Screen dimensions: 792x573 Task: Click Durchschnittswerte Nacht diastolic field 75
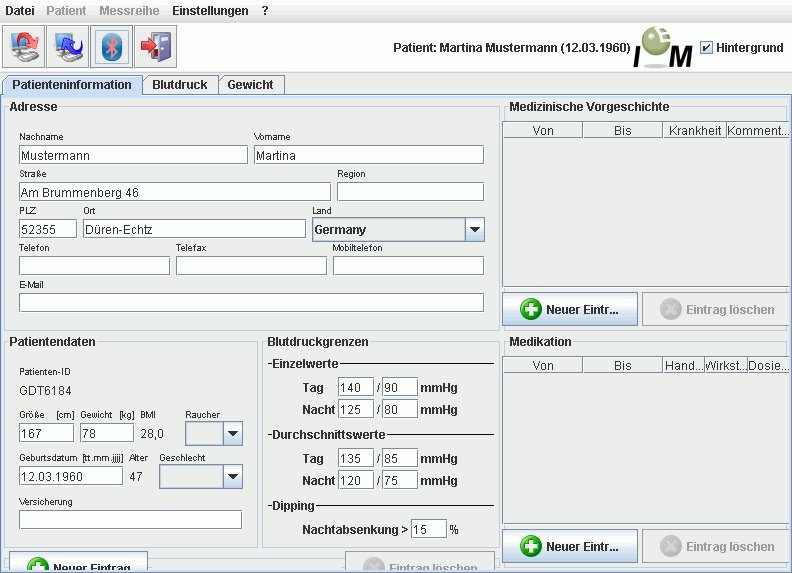tap(400, 480)
